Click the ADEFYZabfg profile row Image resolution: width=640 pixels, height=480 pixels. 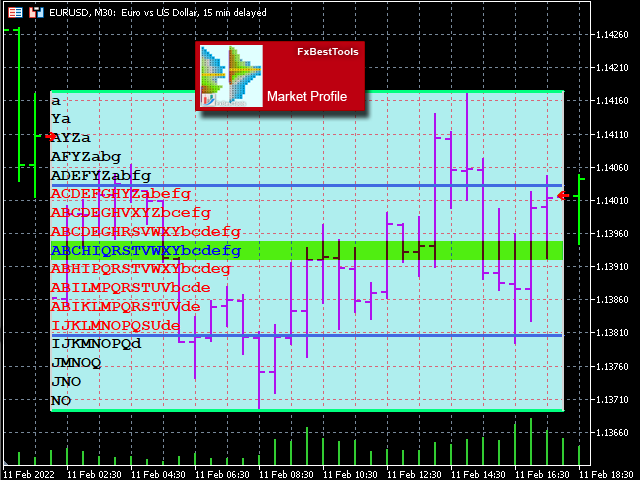[x=101, y=176]
